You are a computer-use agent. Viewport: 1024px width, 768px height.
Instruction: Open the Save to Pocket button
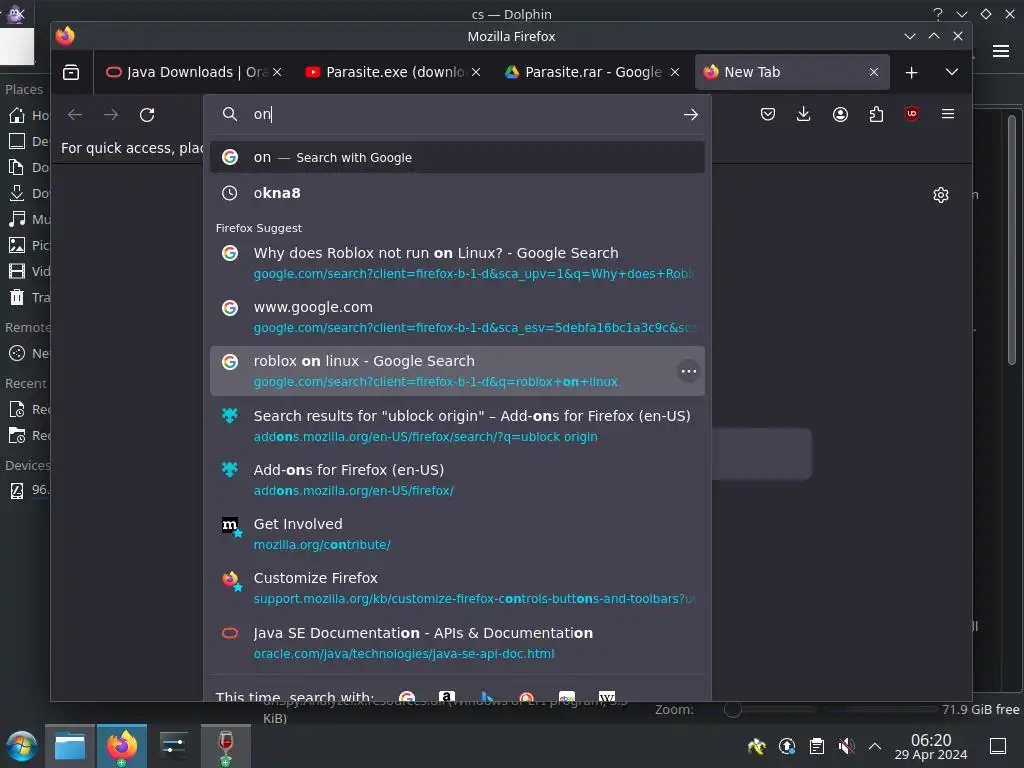(x=768, y=114)
